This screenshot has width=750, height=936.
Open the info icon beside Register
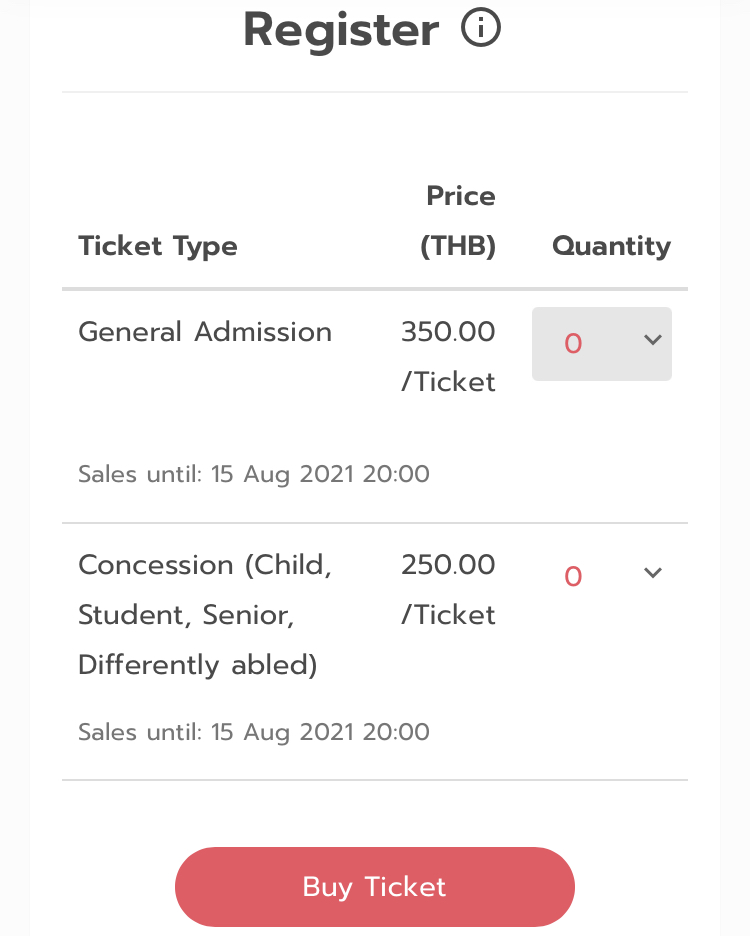tap(481, 28)
